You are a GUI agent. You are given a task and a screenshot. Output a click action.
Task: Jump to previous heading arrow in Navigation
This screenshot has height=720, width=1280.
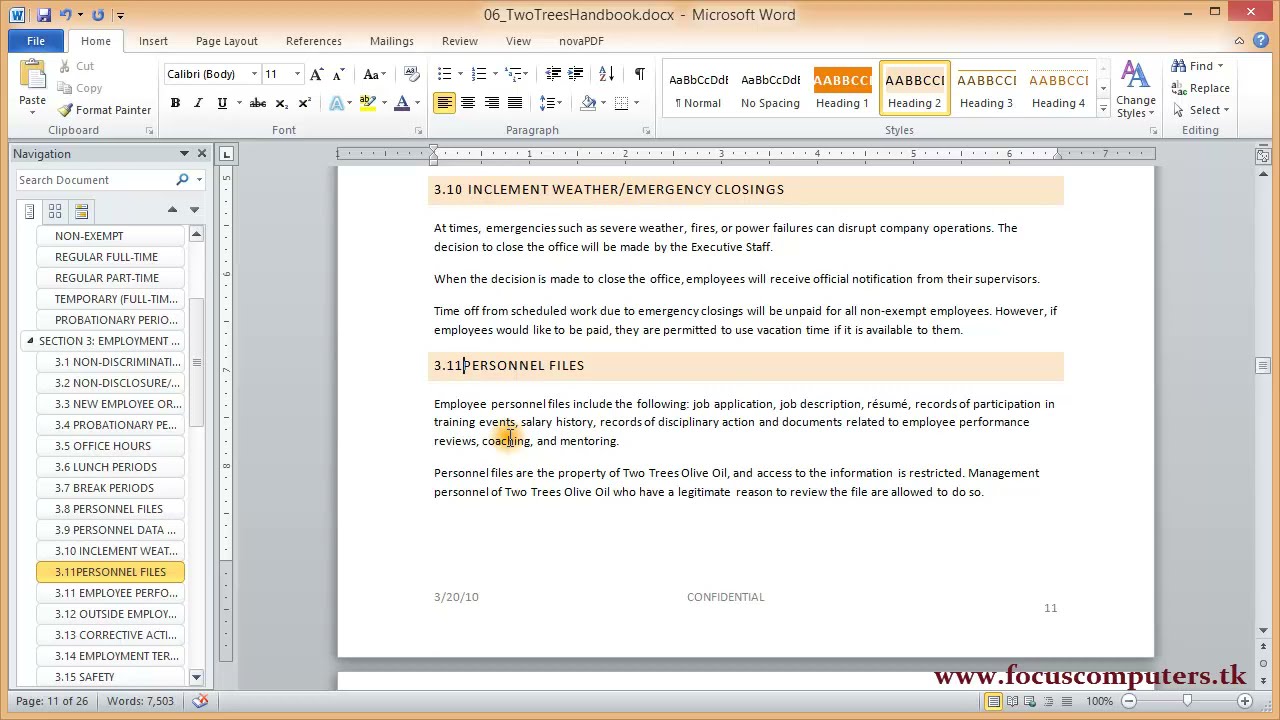pyautogui.click(x=172, y=210)
